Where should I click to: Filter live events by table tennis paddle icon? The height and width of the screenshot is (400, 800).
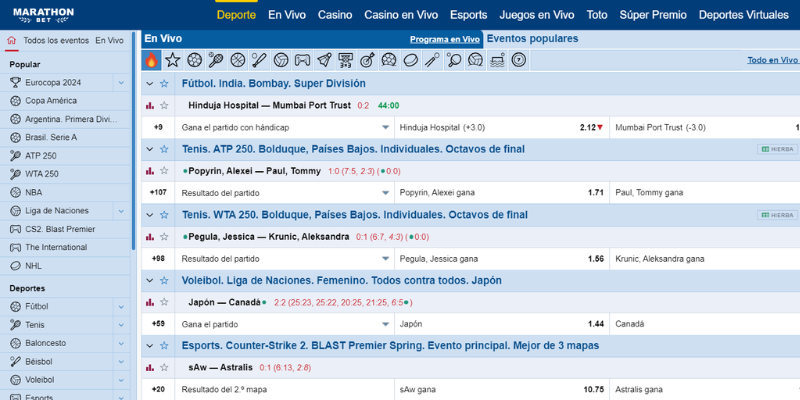[x=454, y=60]
